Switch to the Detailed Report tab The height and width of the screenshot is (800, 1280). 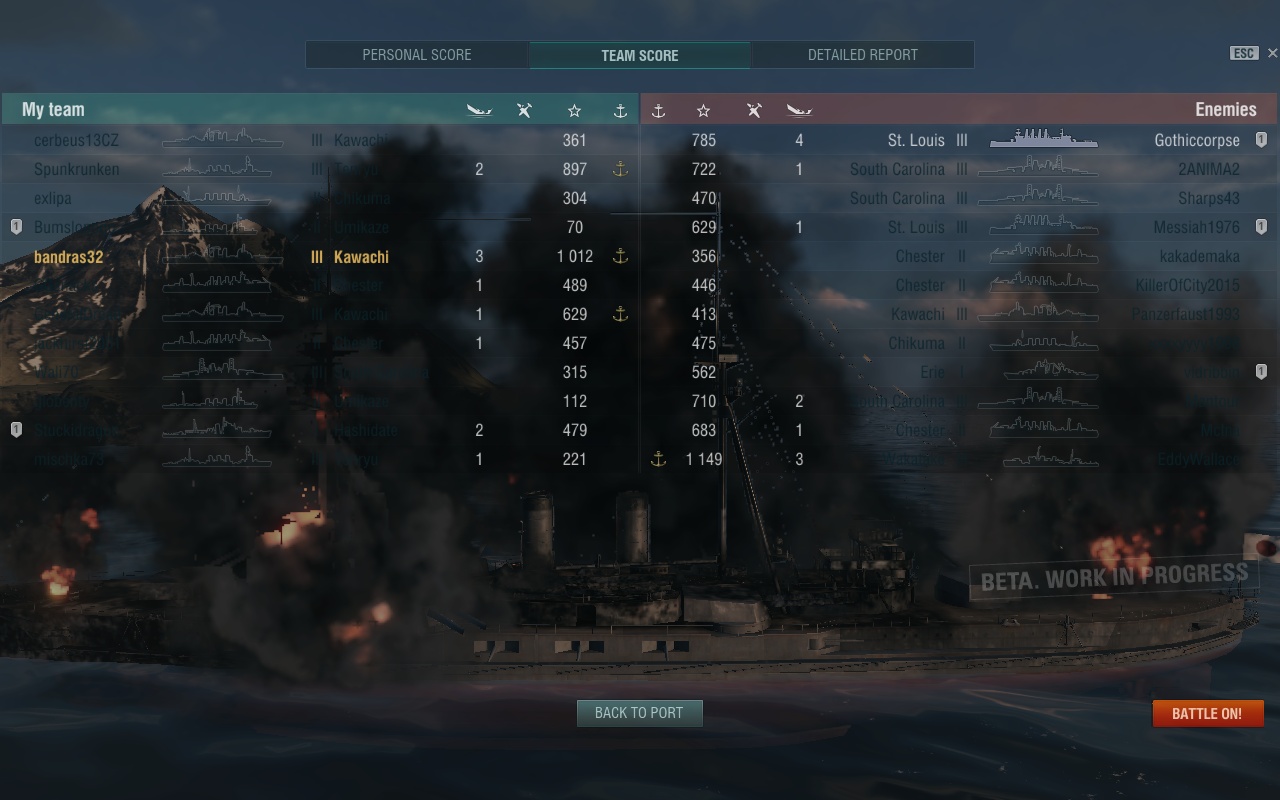pos(862,55)
